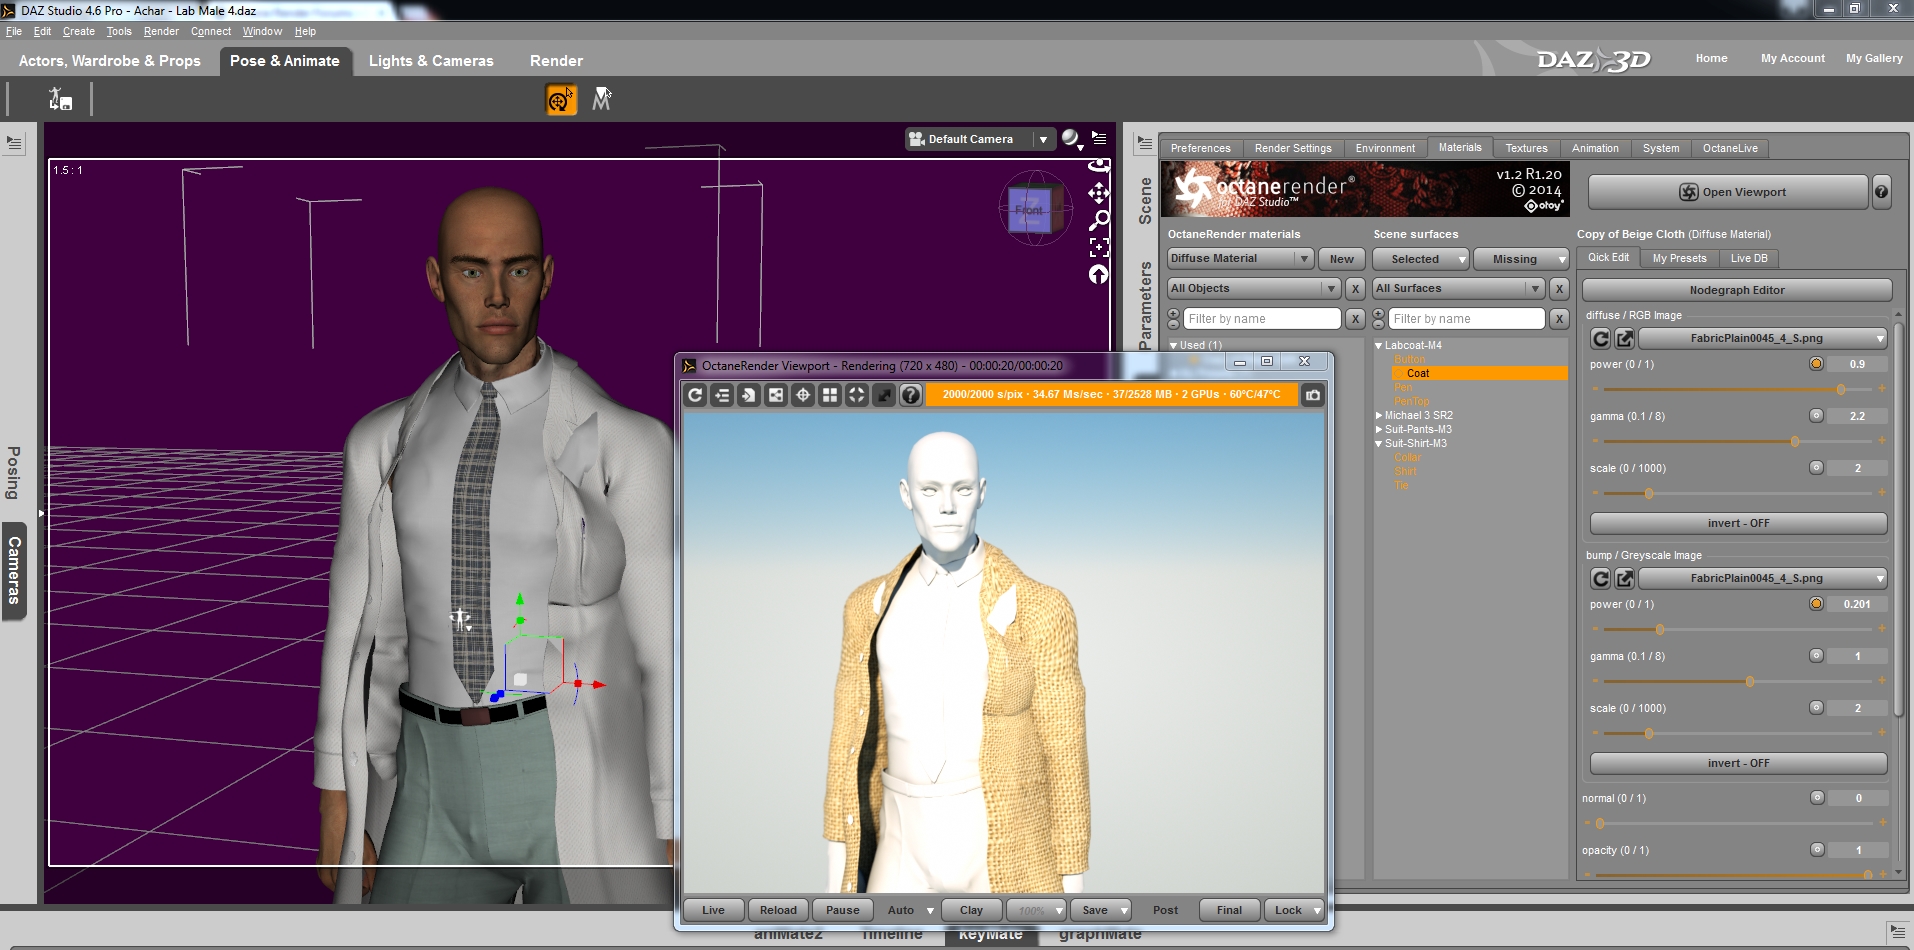Click the indent-list icon in OctaneRender Viewport
Image resolution: width=1914 pixels, height=950 pixels.
tap(722, 395)
